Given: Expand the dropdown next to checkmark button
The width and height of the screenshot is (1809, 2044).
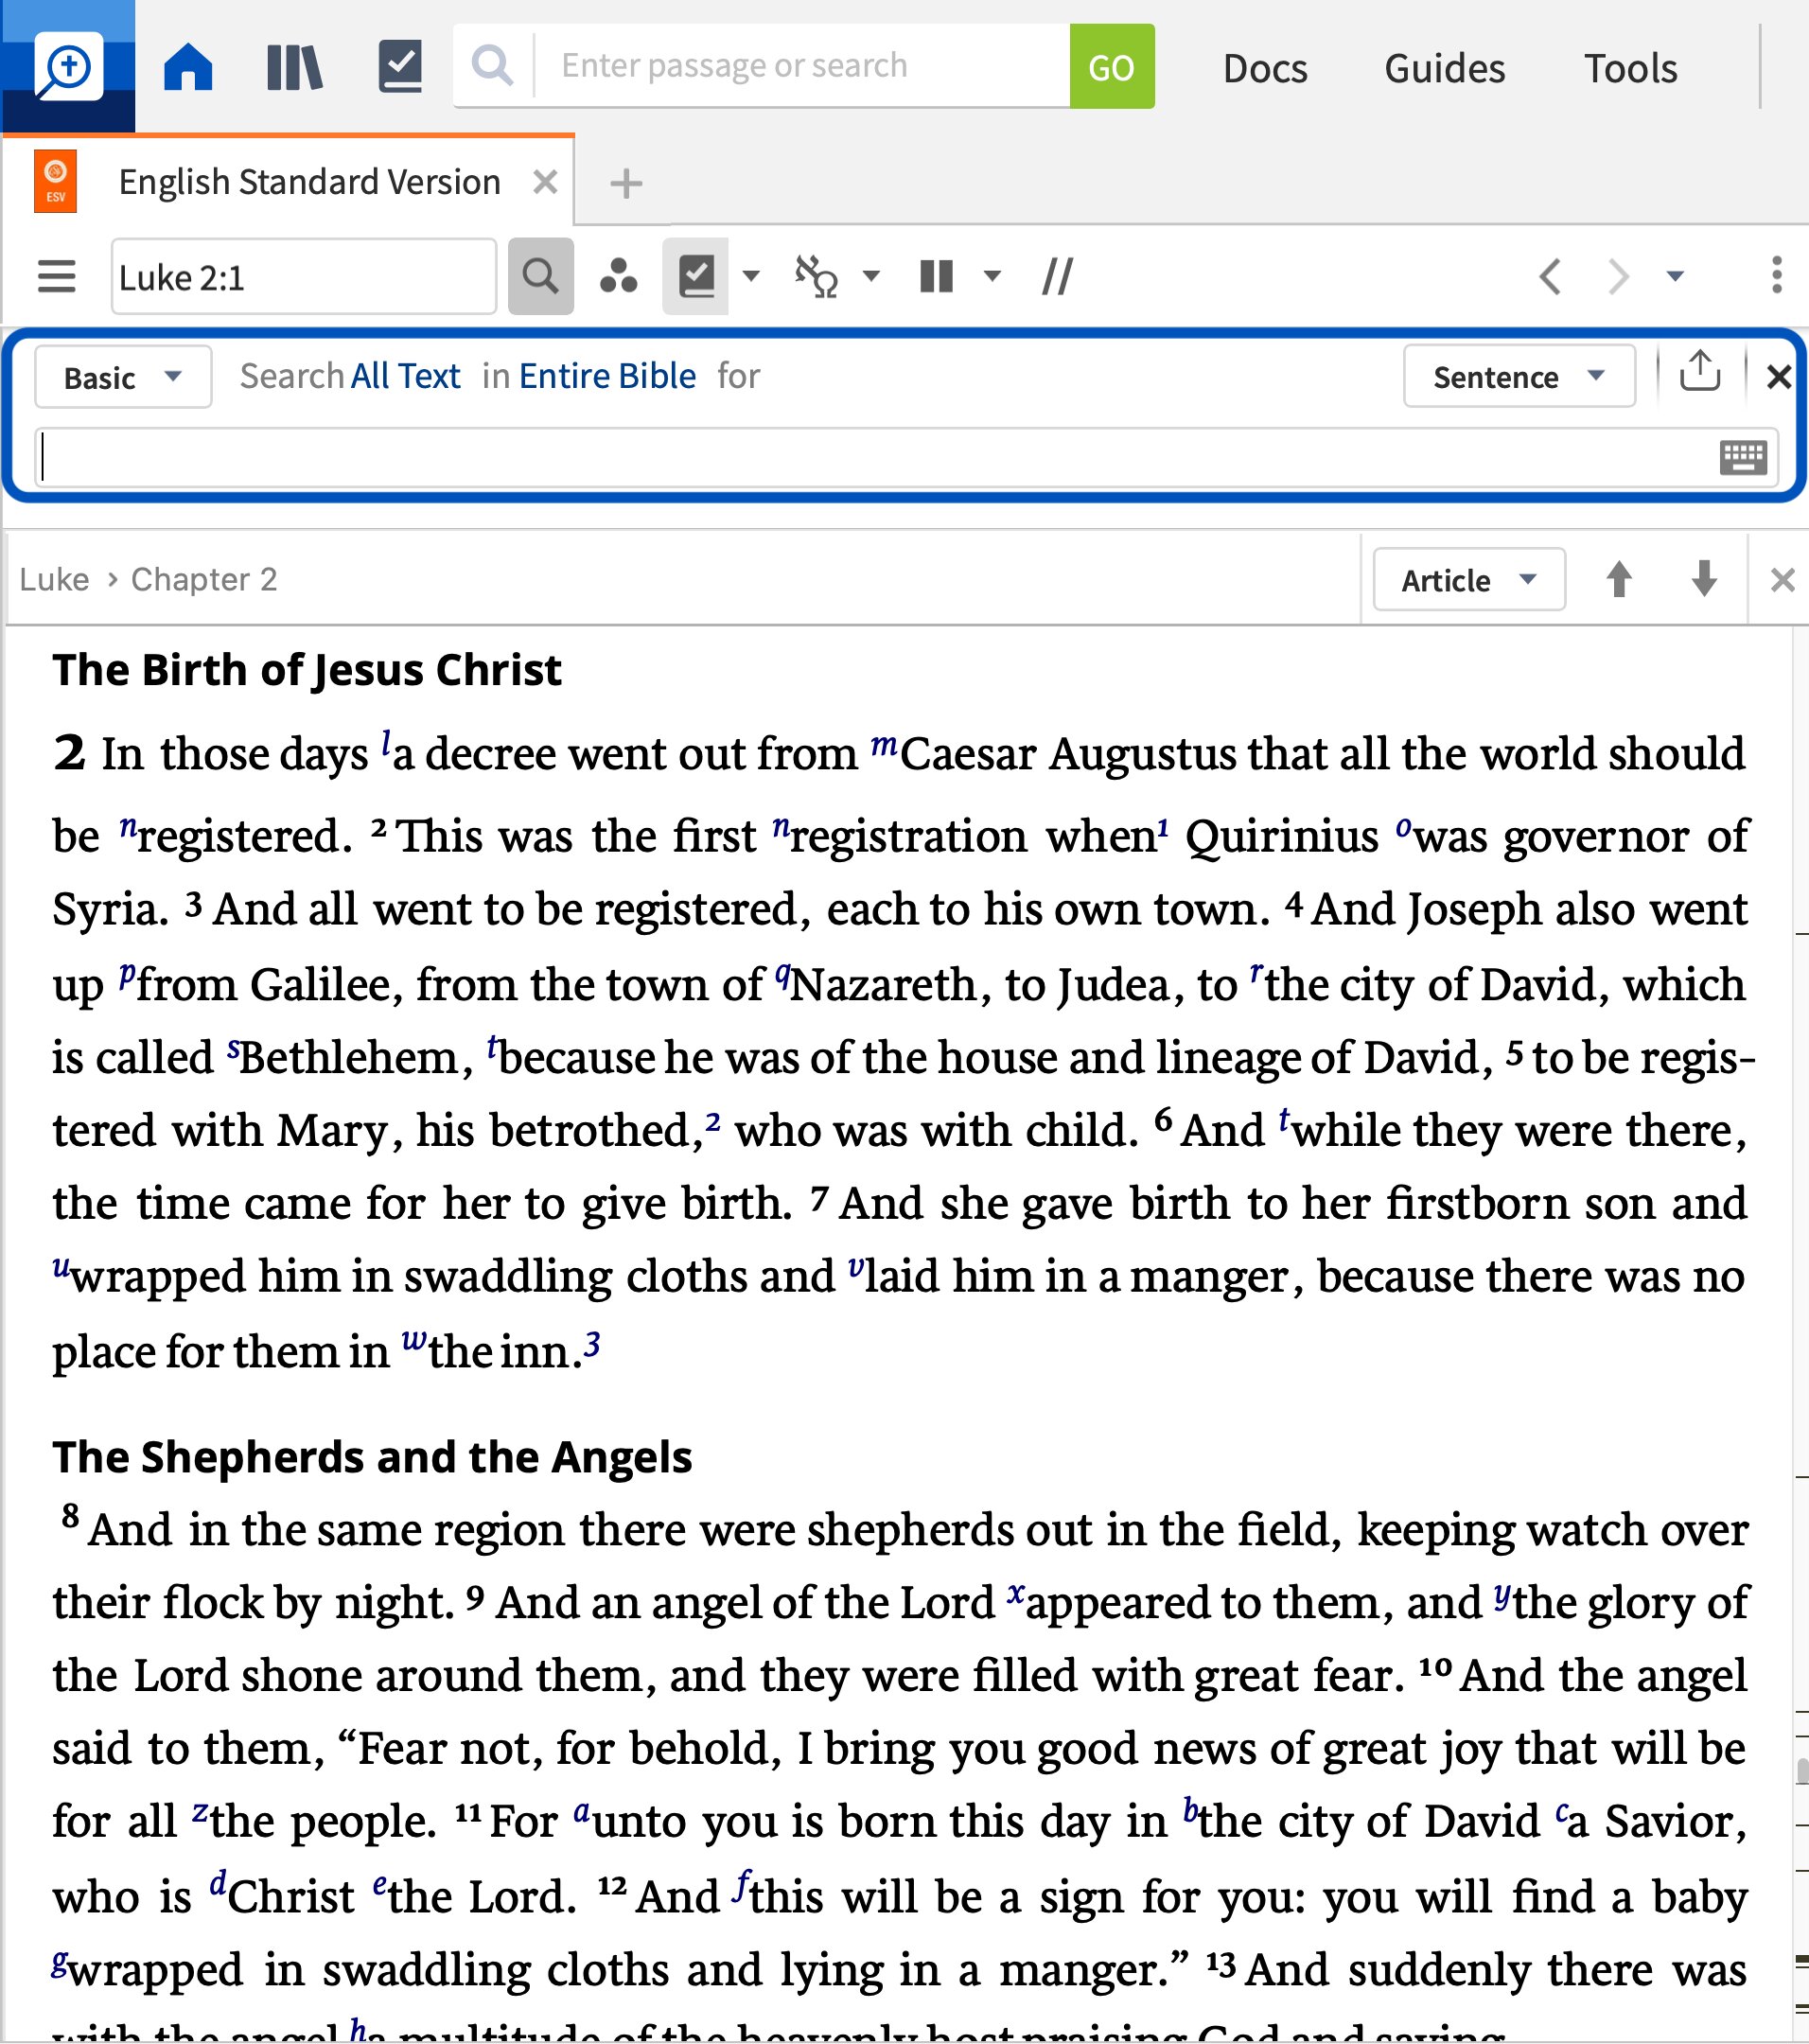Looking at the screenshot, I should (x=752, y=276).
